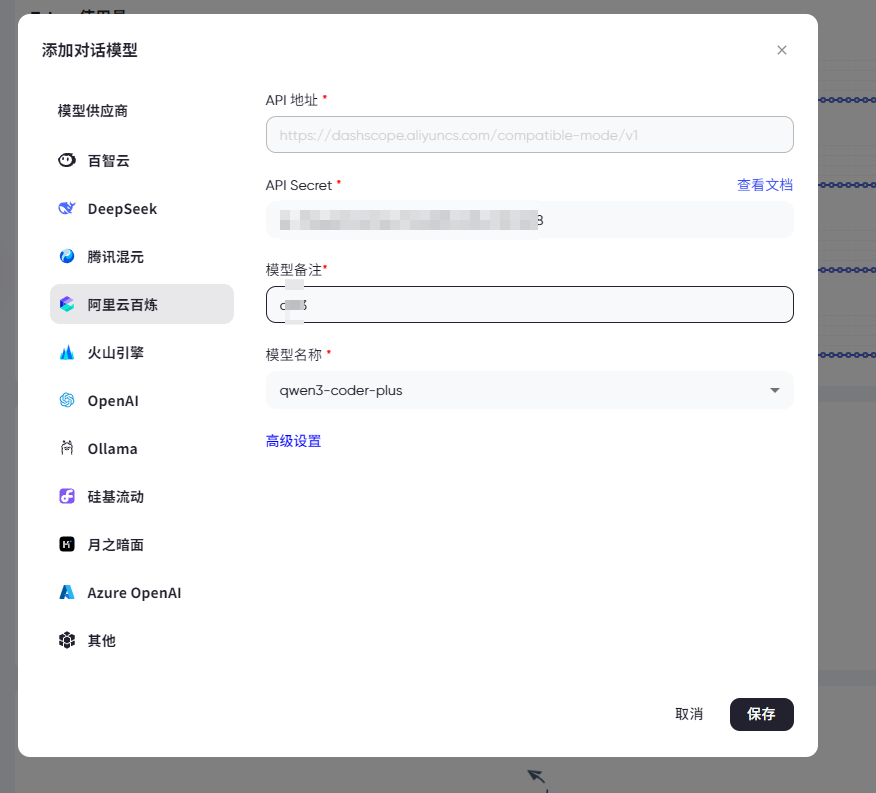Choose 腾讯混元 provider label
This screenshot has height=793, width=876.
pos(115,257)
